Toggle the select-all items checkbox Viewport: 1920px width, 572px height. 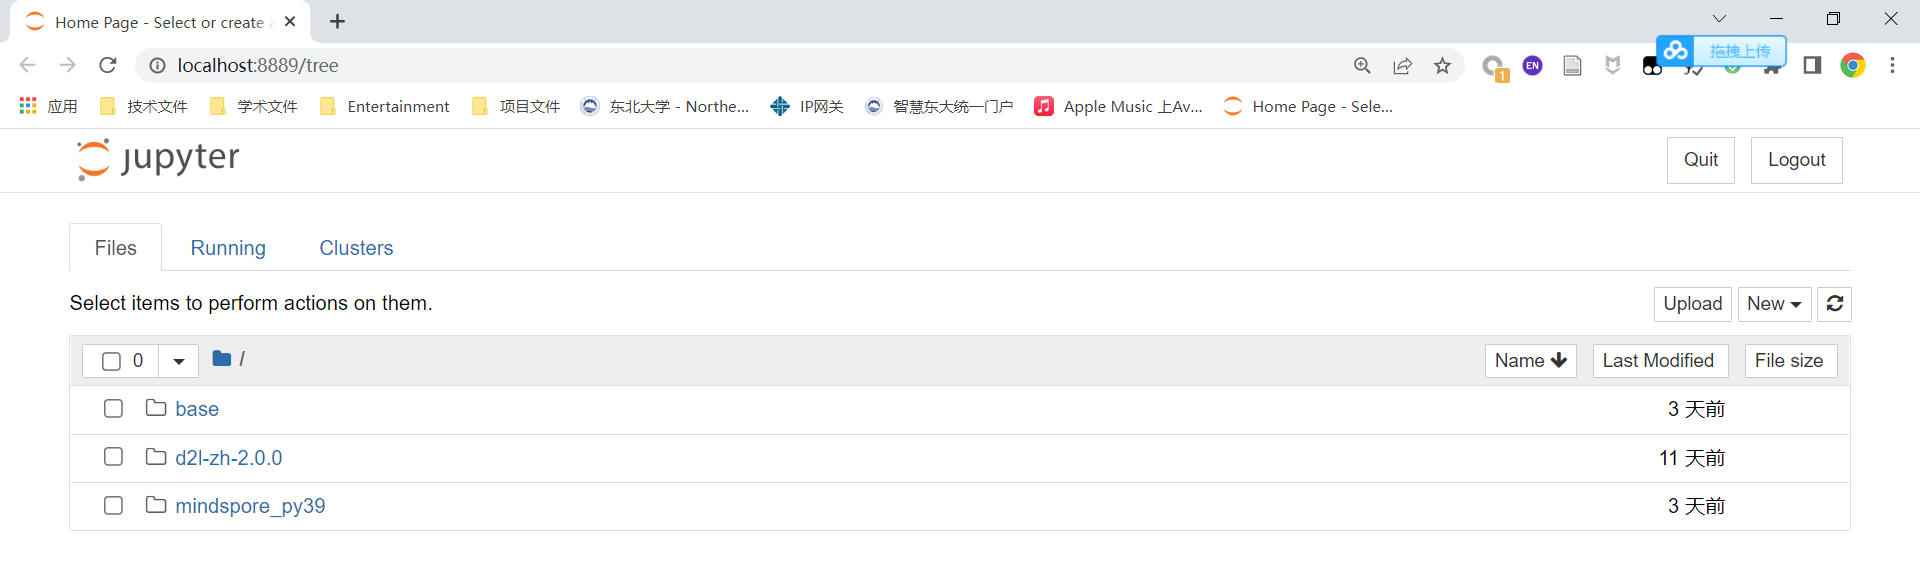[111, 361]
